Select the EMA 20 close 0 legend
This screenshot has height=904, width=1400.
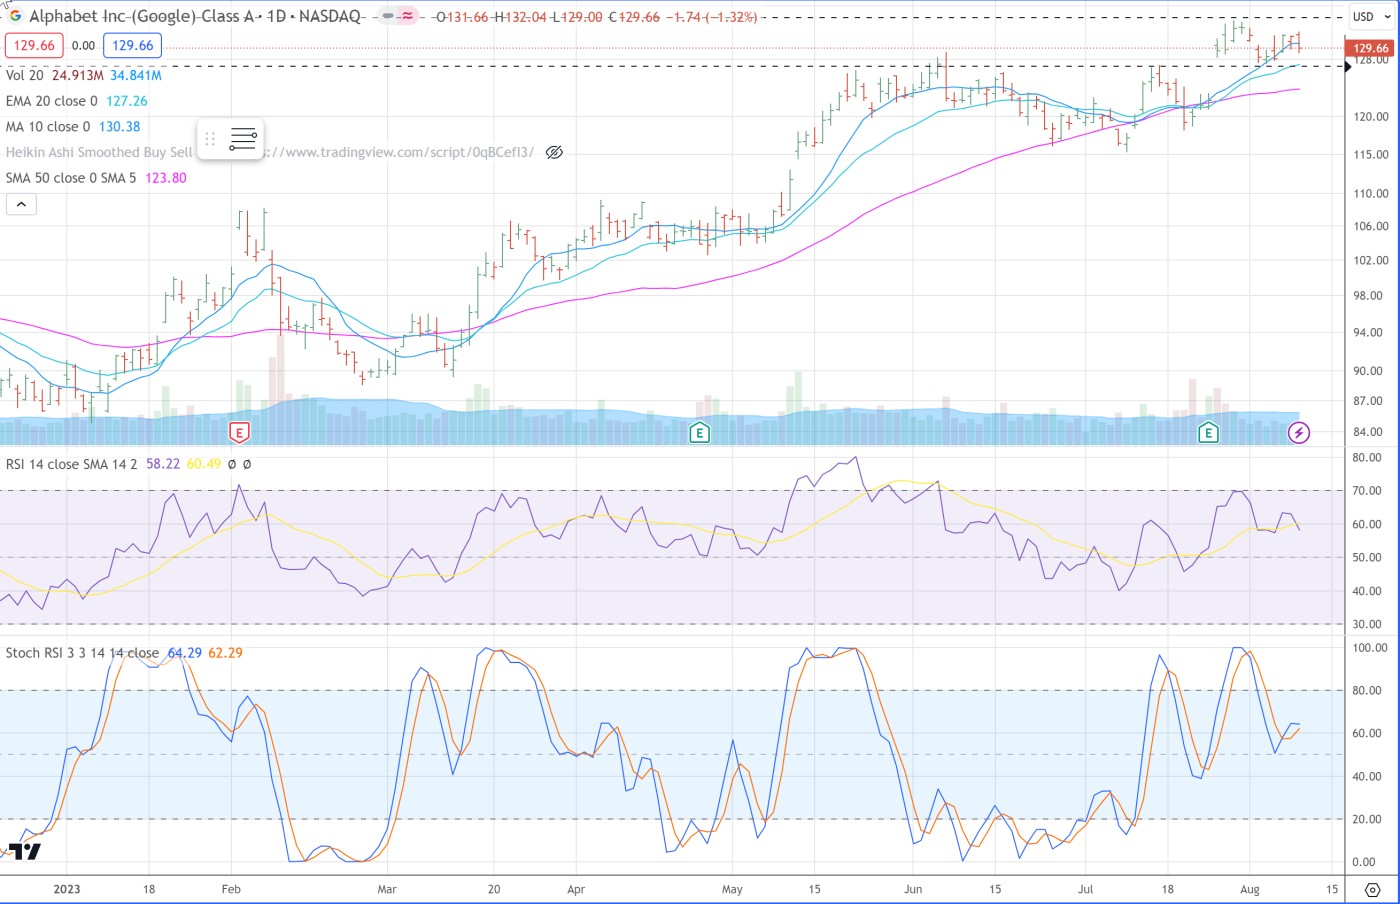[52, 101]
